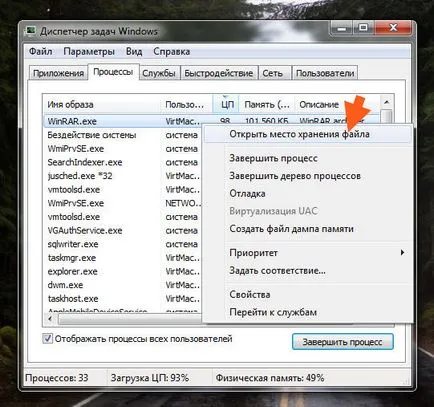This screenshot has height=407, width=434.
Task: Switch to the Быстродействие tab
Action: coord(219,73)
